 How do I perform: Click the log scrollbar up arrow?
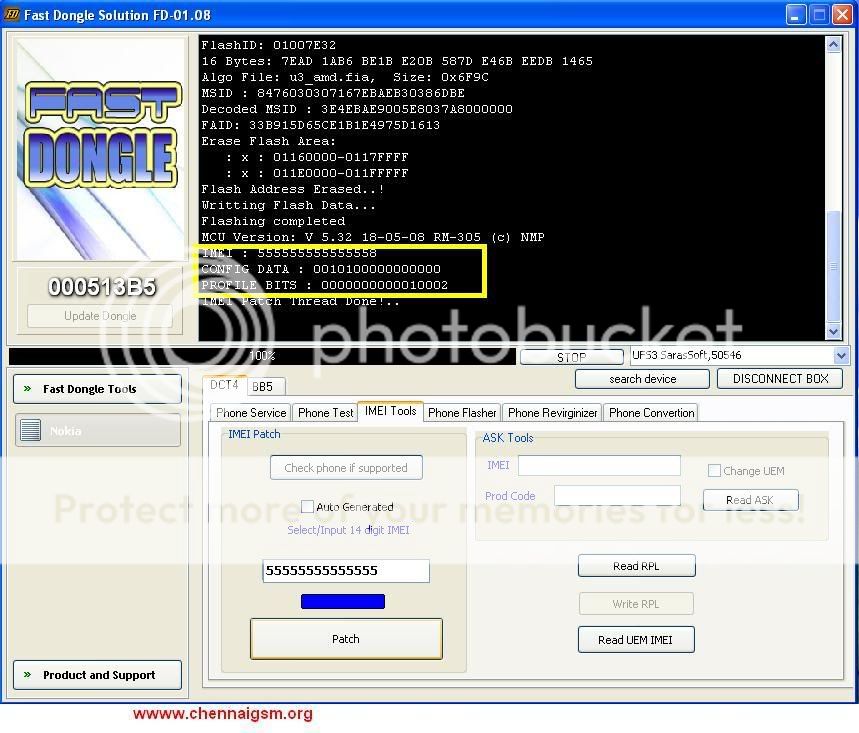pyautogui.click(x=833, y=45)
